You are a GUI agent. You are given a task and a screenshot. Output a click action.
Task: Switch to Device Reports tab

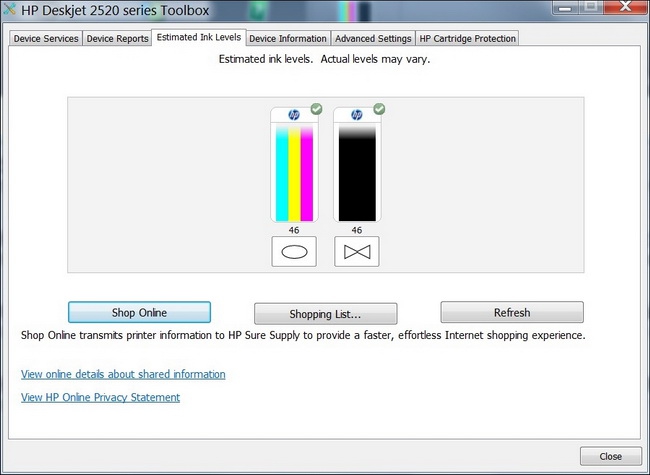[117, 39]
